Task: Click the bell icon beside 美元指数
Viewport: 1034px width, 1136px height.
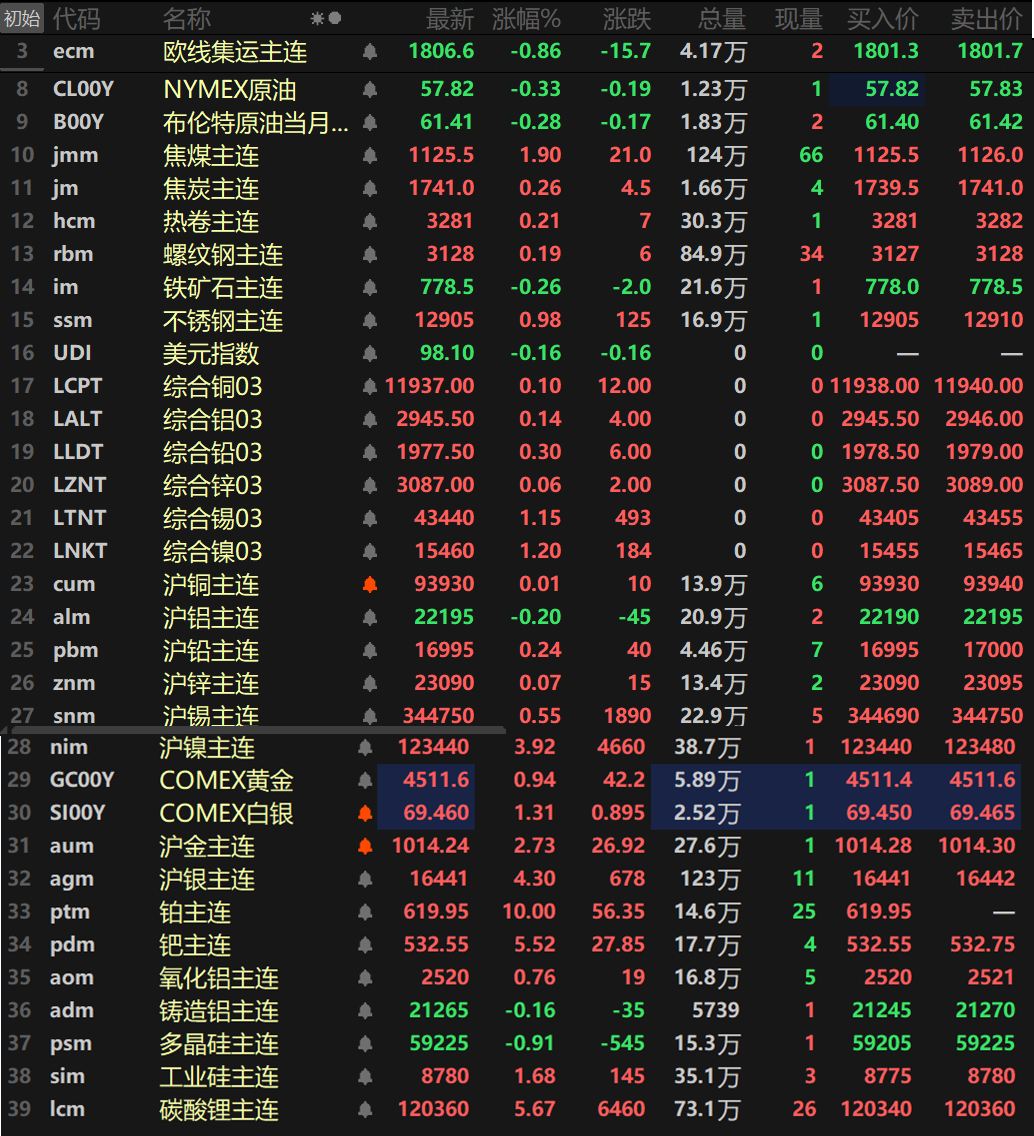Action: (x=370, y=354)
